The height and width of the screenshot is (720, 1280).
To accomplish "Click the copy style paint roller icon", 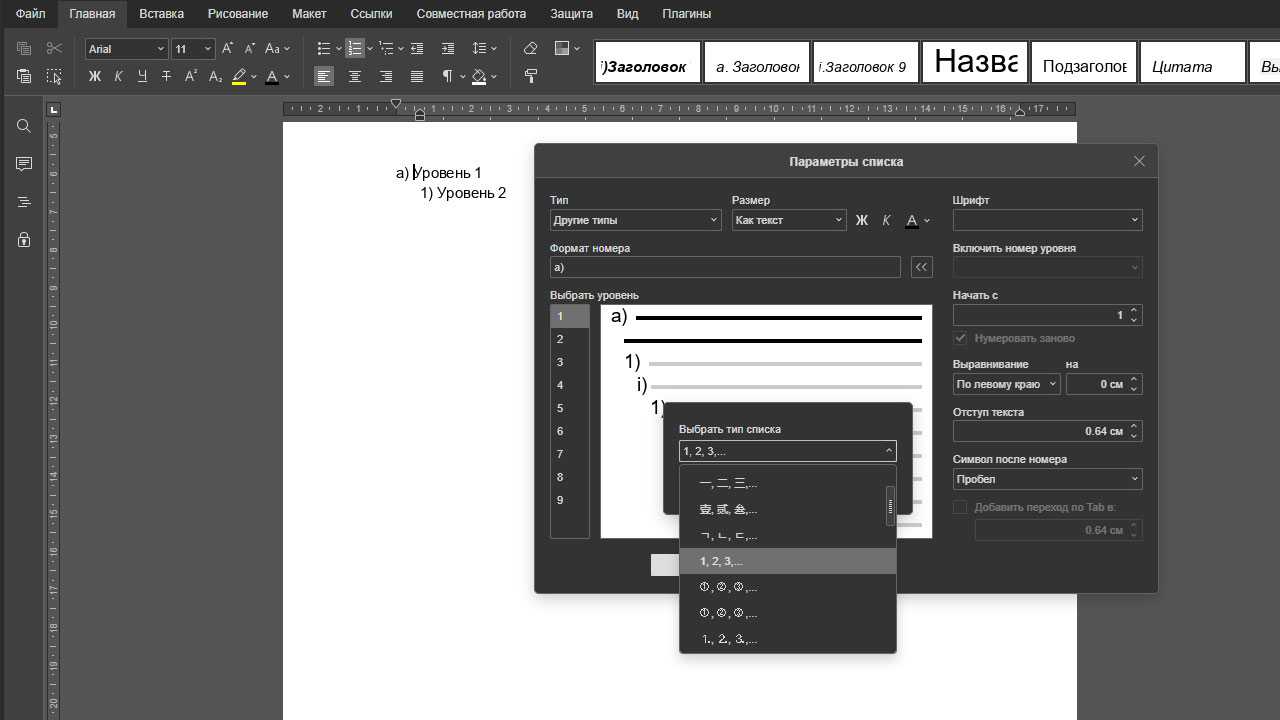I will point(530,76).
